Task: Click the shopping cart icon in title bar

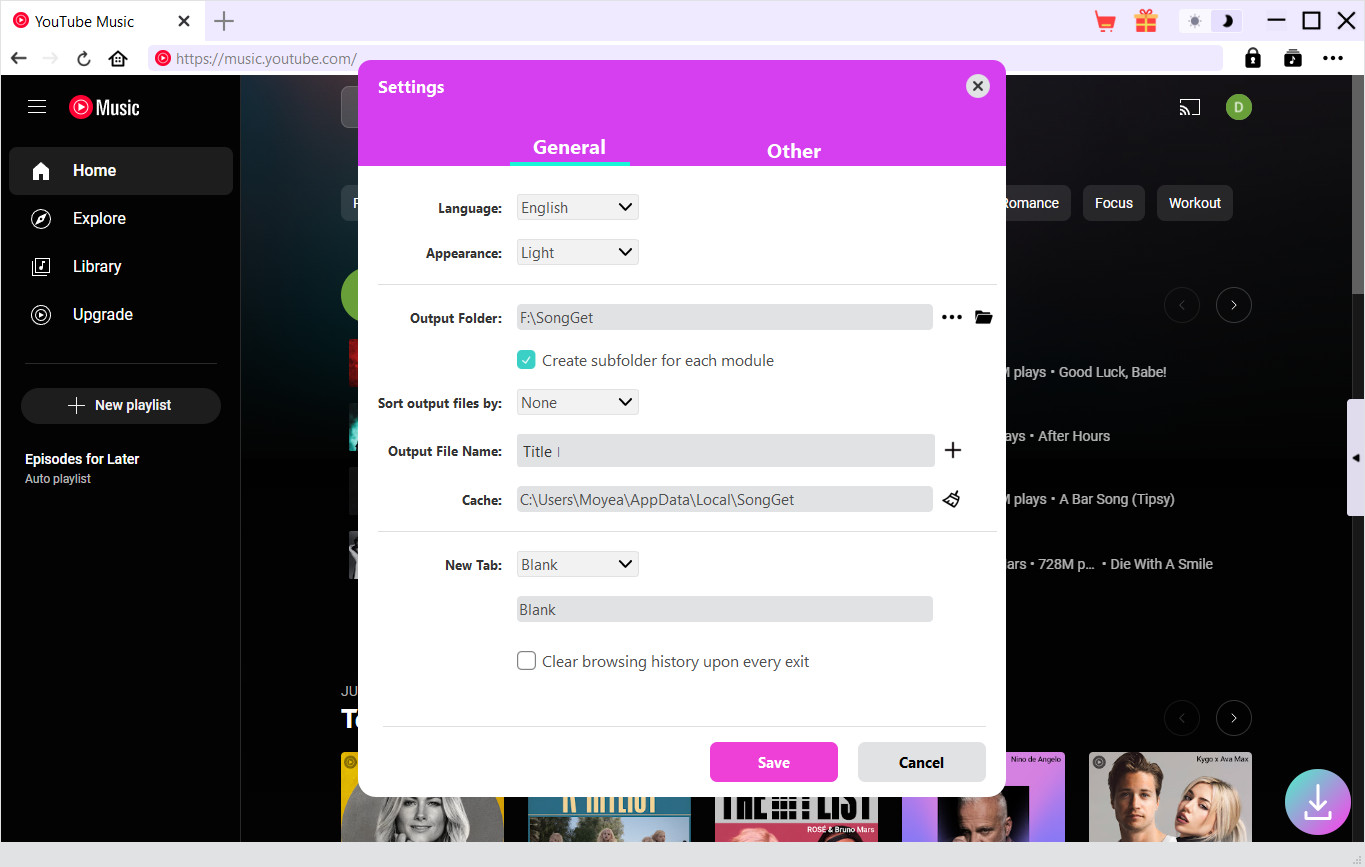Action: pyautogui.click(x=1105, y=21)
